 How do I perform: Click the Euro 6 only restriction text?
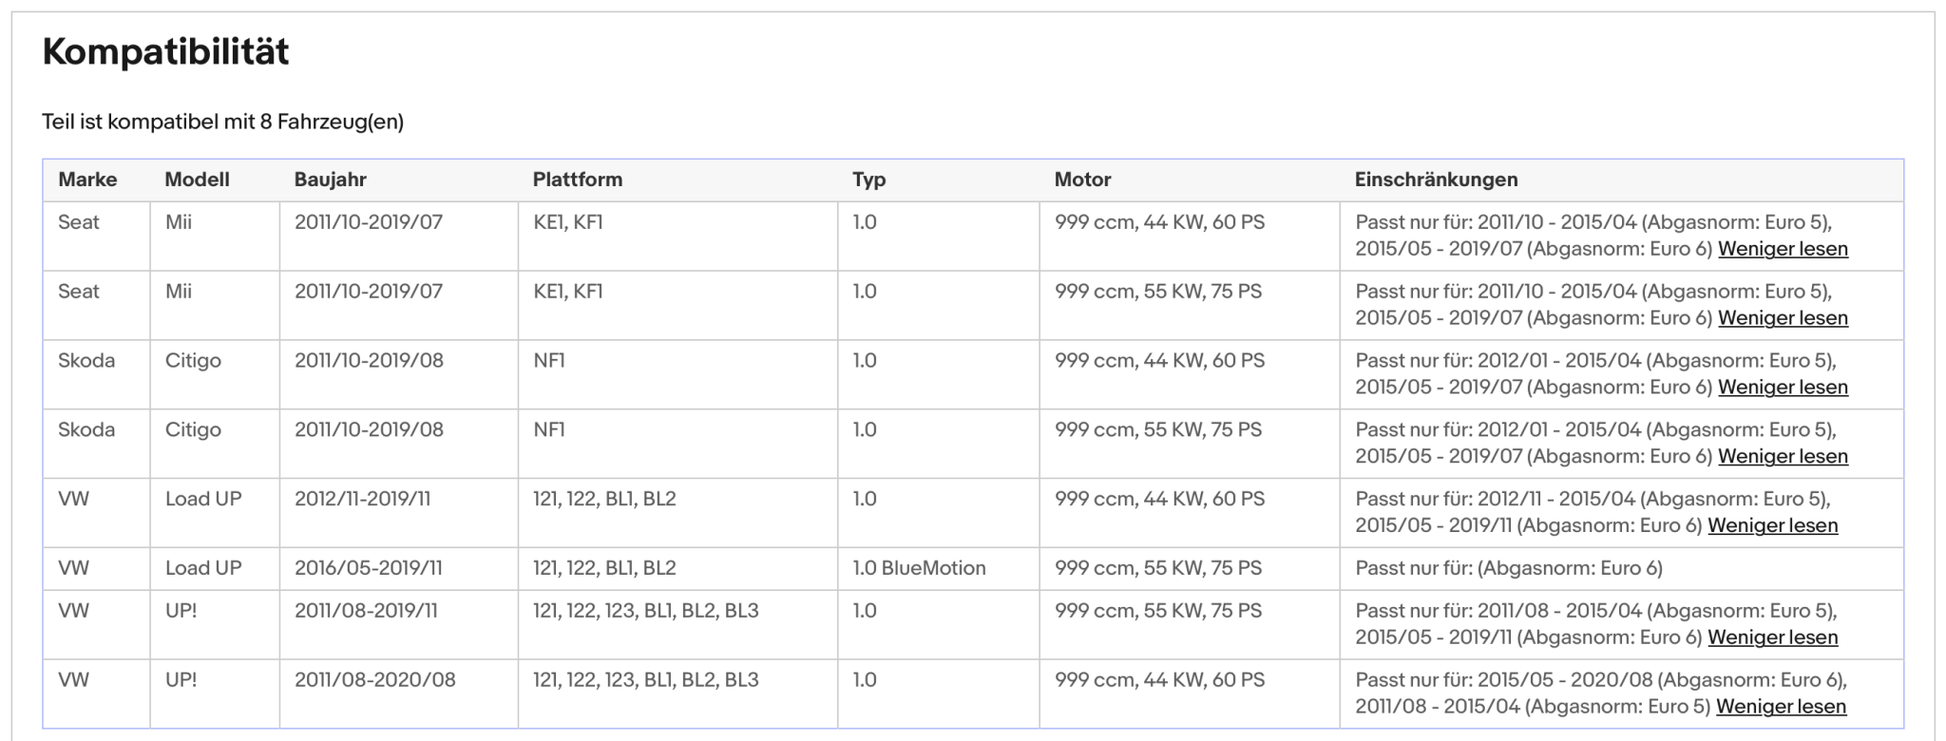[1508, 568]
